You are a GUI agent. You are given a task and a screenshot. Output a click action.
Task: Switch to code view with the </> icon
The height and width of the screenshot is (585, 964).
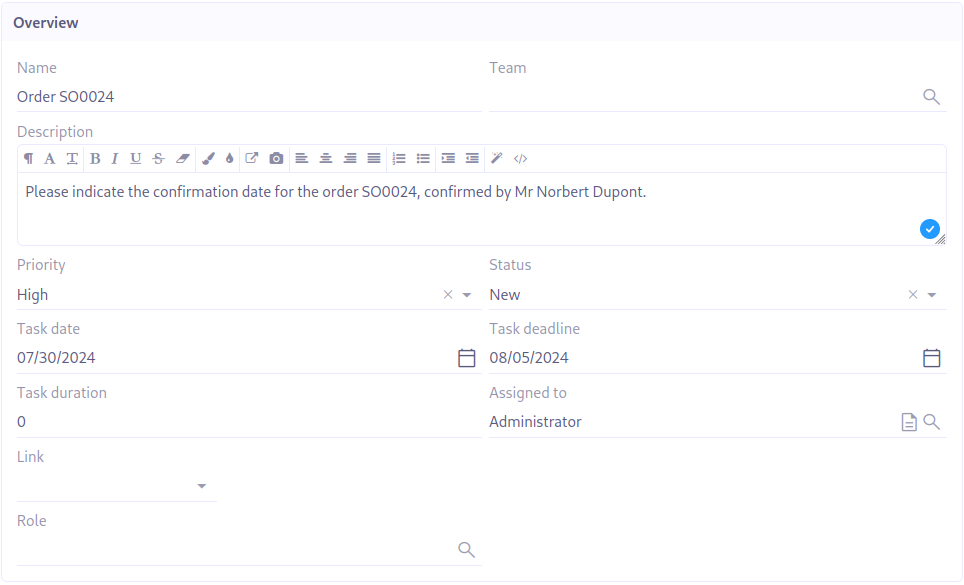pyautogui.click(x=519, y=158)
